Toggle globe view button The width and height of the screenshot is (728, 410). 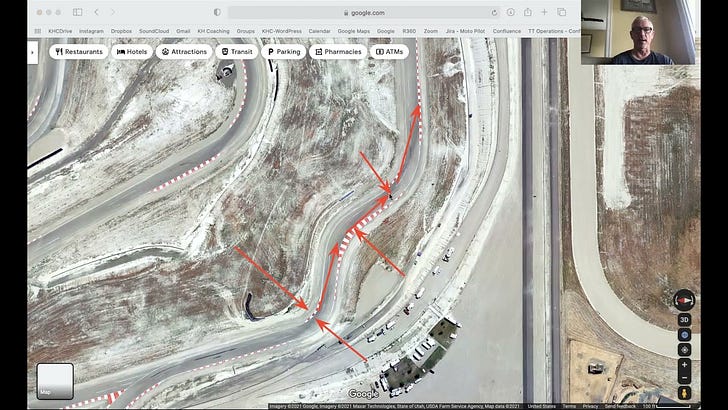(684, 335)
